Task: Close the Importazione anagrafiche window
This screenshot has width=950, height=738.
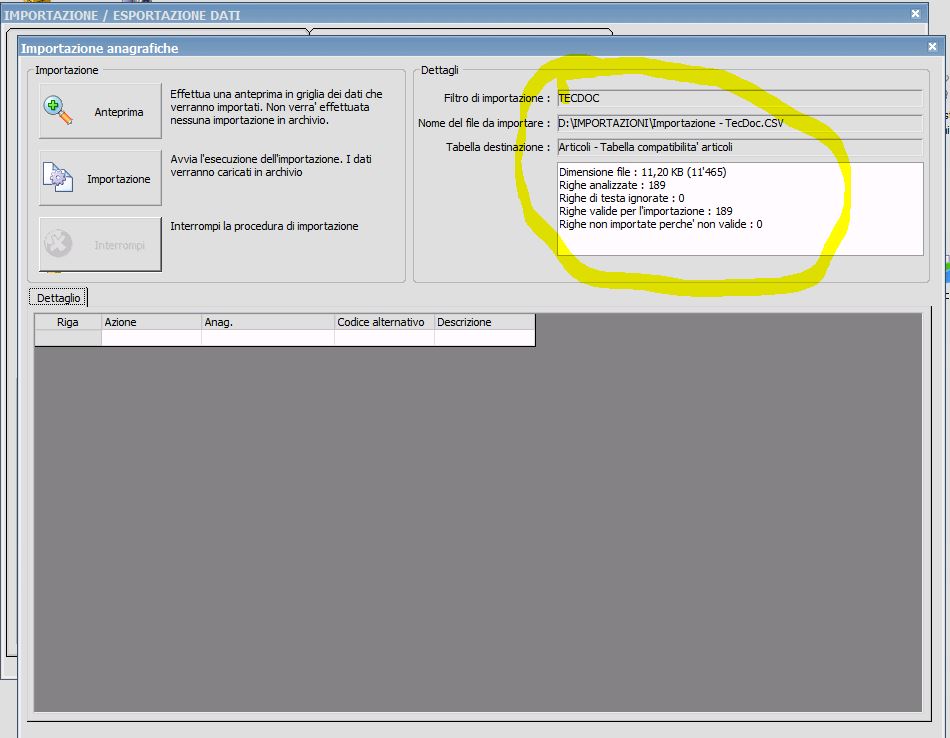Action: (932, 47)
